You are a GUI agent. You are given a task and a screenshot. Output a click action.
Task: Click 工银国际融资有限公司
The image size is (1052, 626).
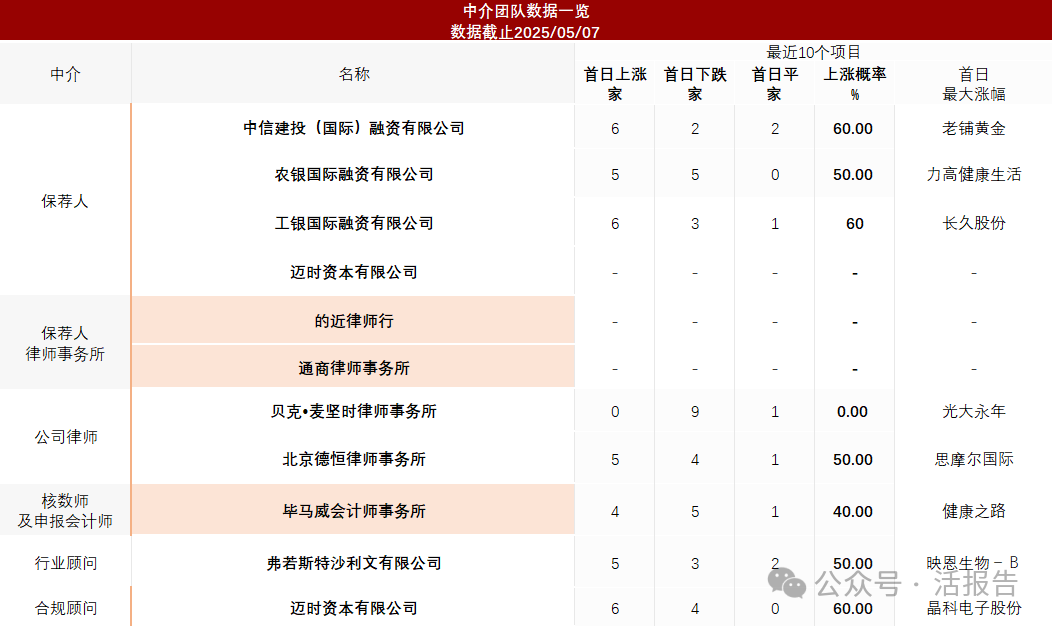click(x=354, y=223)
